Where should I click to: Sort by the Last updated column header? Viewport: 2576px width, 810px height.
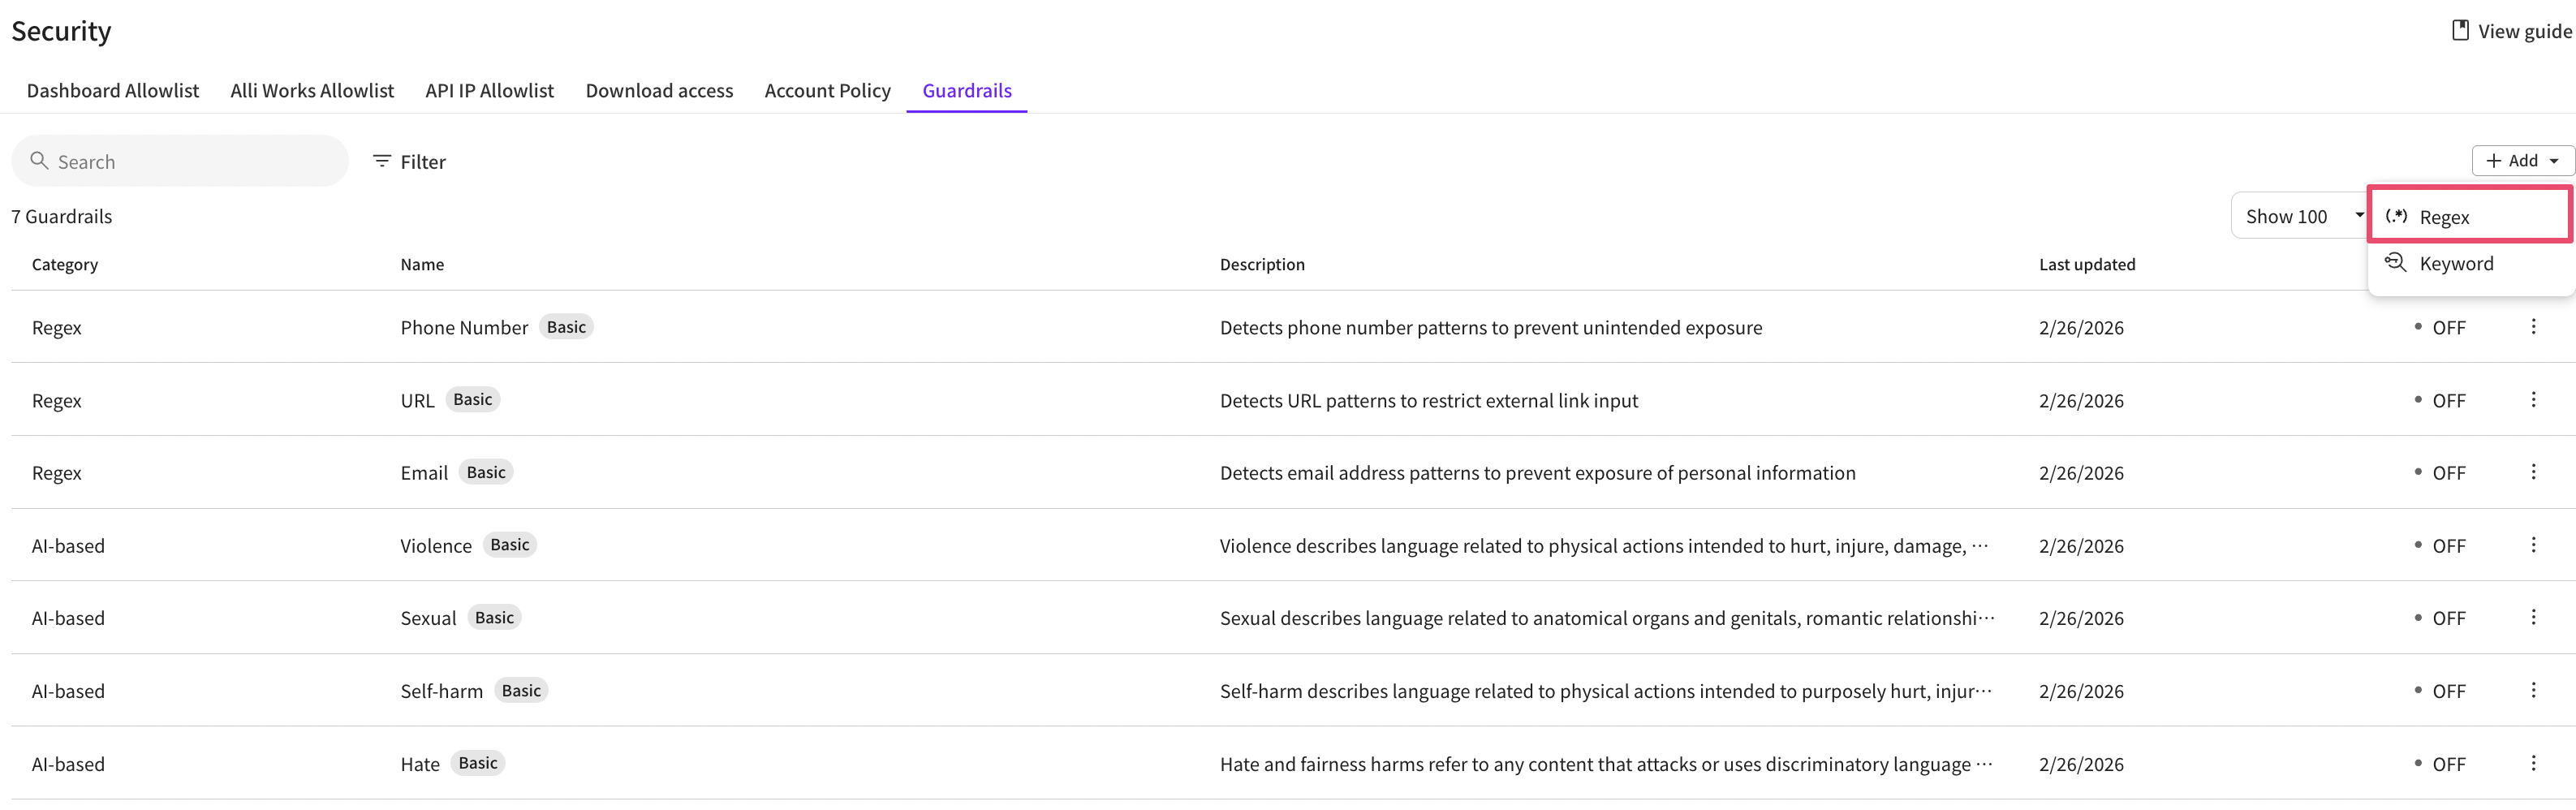click(2086, 265)
